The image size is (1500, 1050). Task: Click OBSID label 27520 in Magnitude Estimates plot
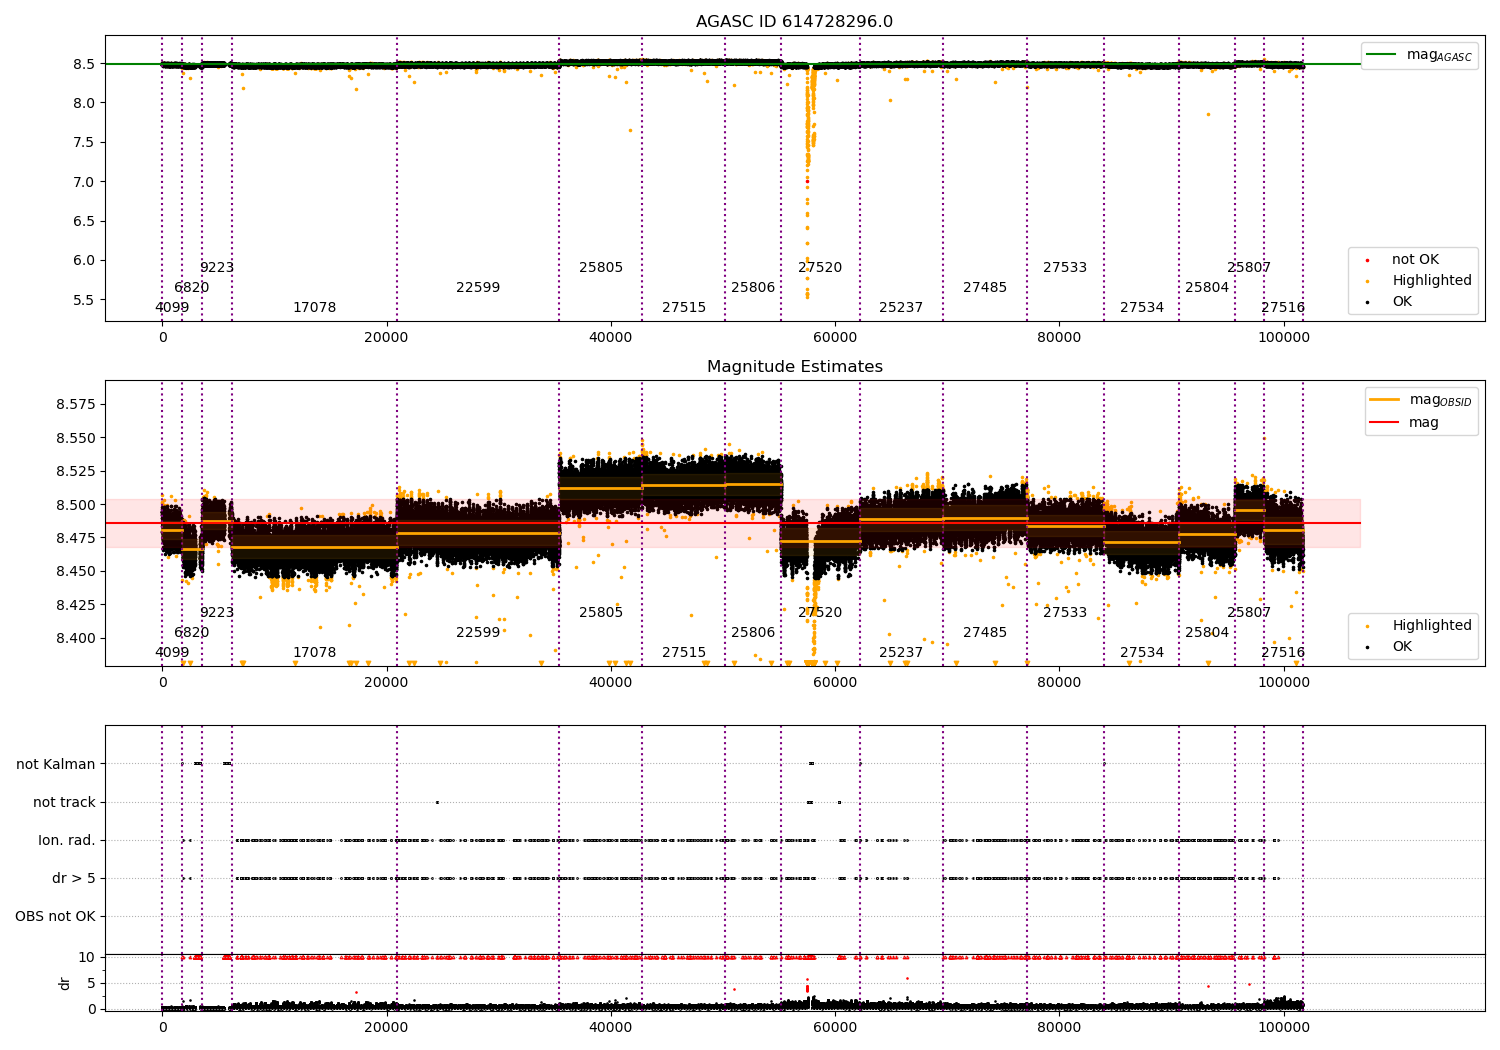coord(820,613)
